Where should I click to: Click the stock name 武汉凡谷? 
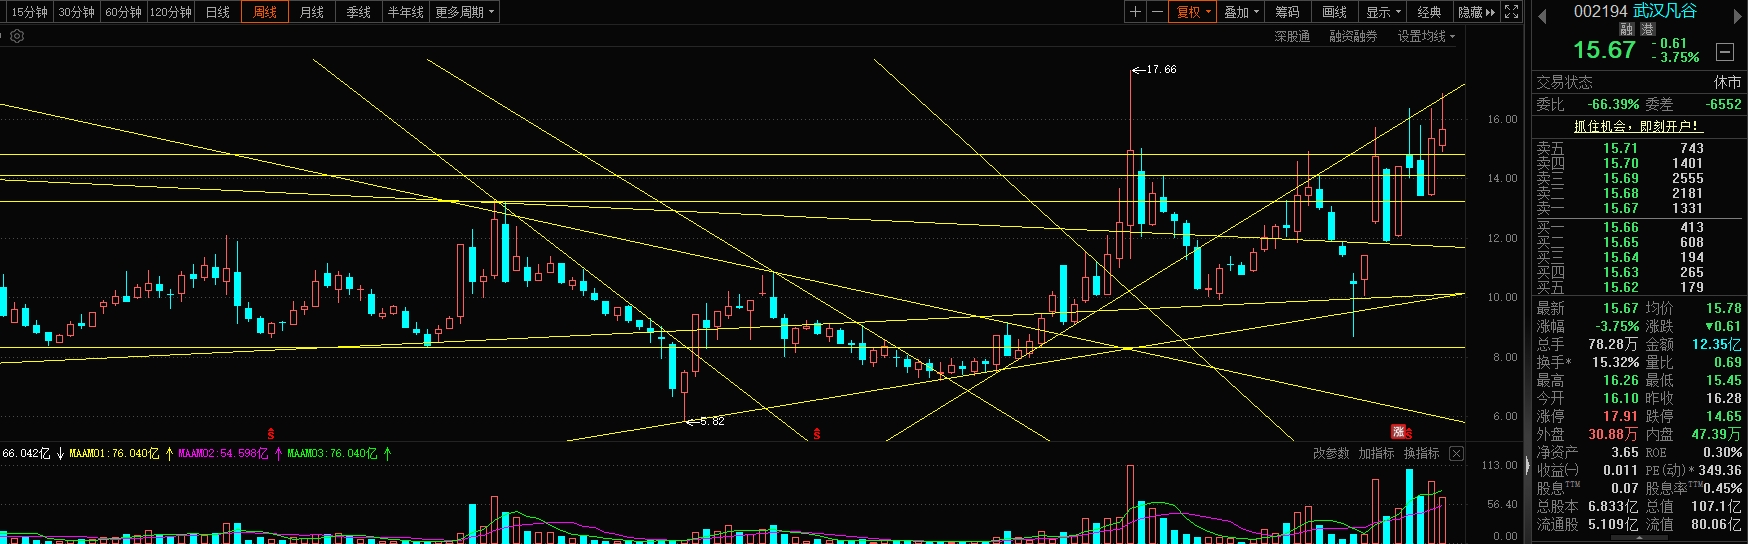pyautogui.click(x=1665, y=11)
